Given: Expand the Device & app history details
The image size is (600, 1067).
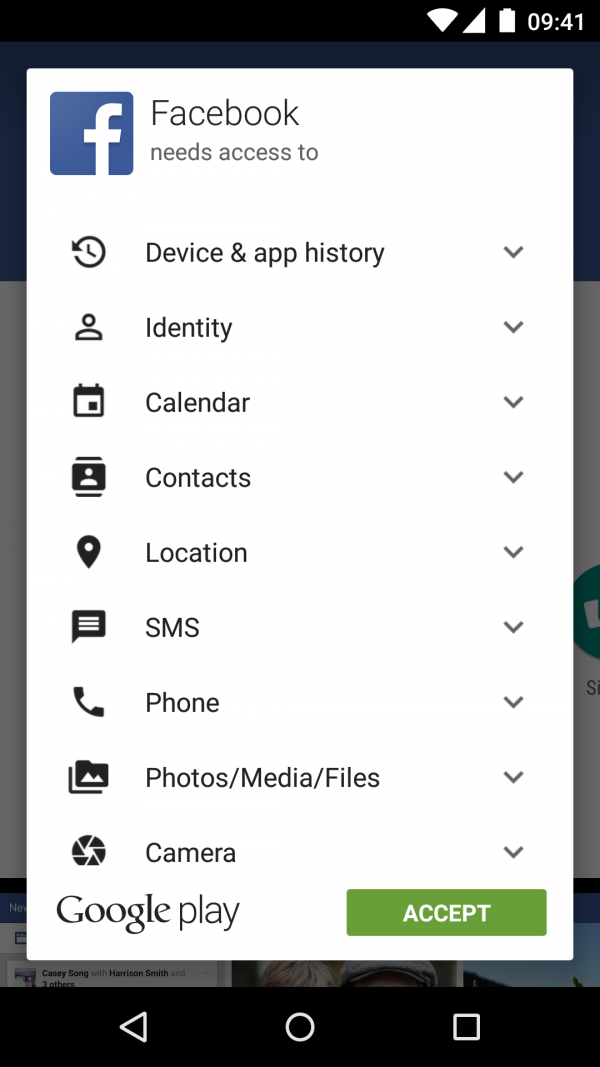Looking at the screenshot, I should point(513,252).
